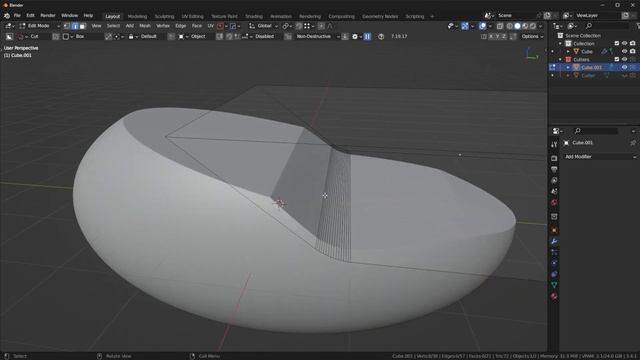Toggle X mirror axis button
Screen dimensions: 640x360
pyautogui.click(x=491, y=36)
